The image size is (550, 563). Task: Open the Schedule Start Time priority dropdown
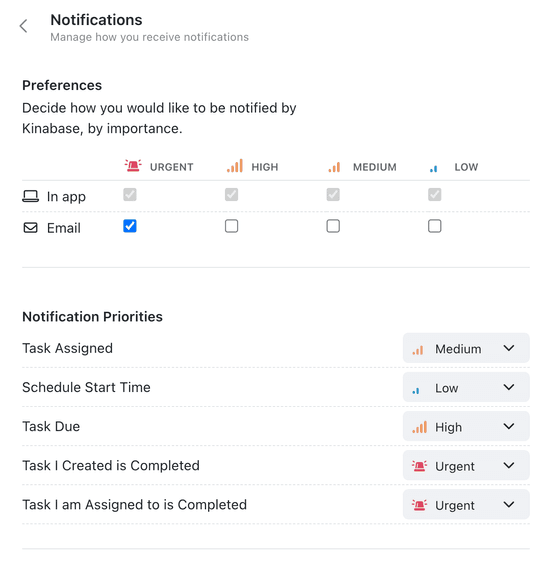[466, 387]
